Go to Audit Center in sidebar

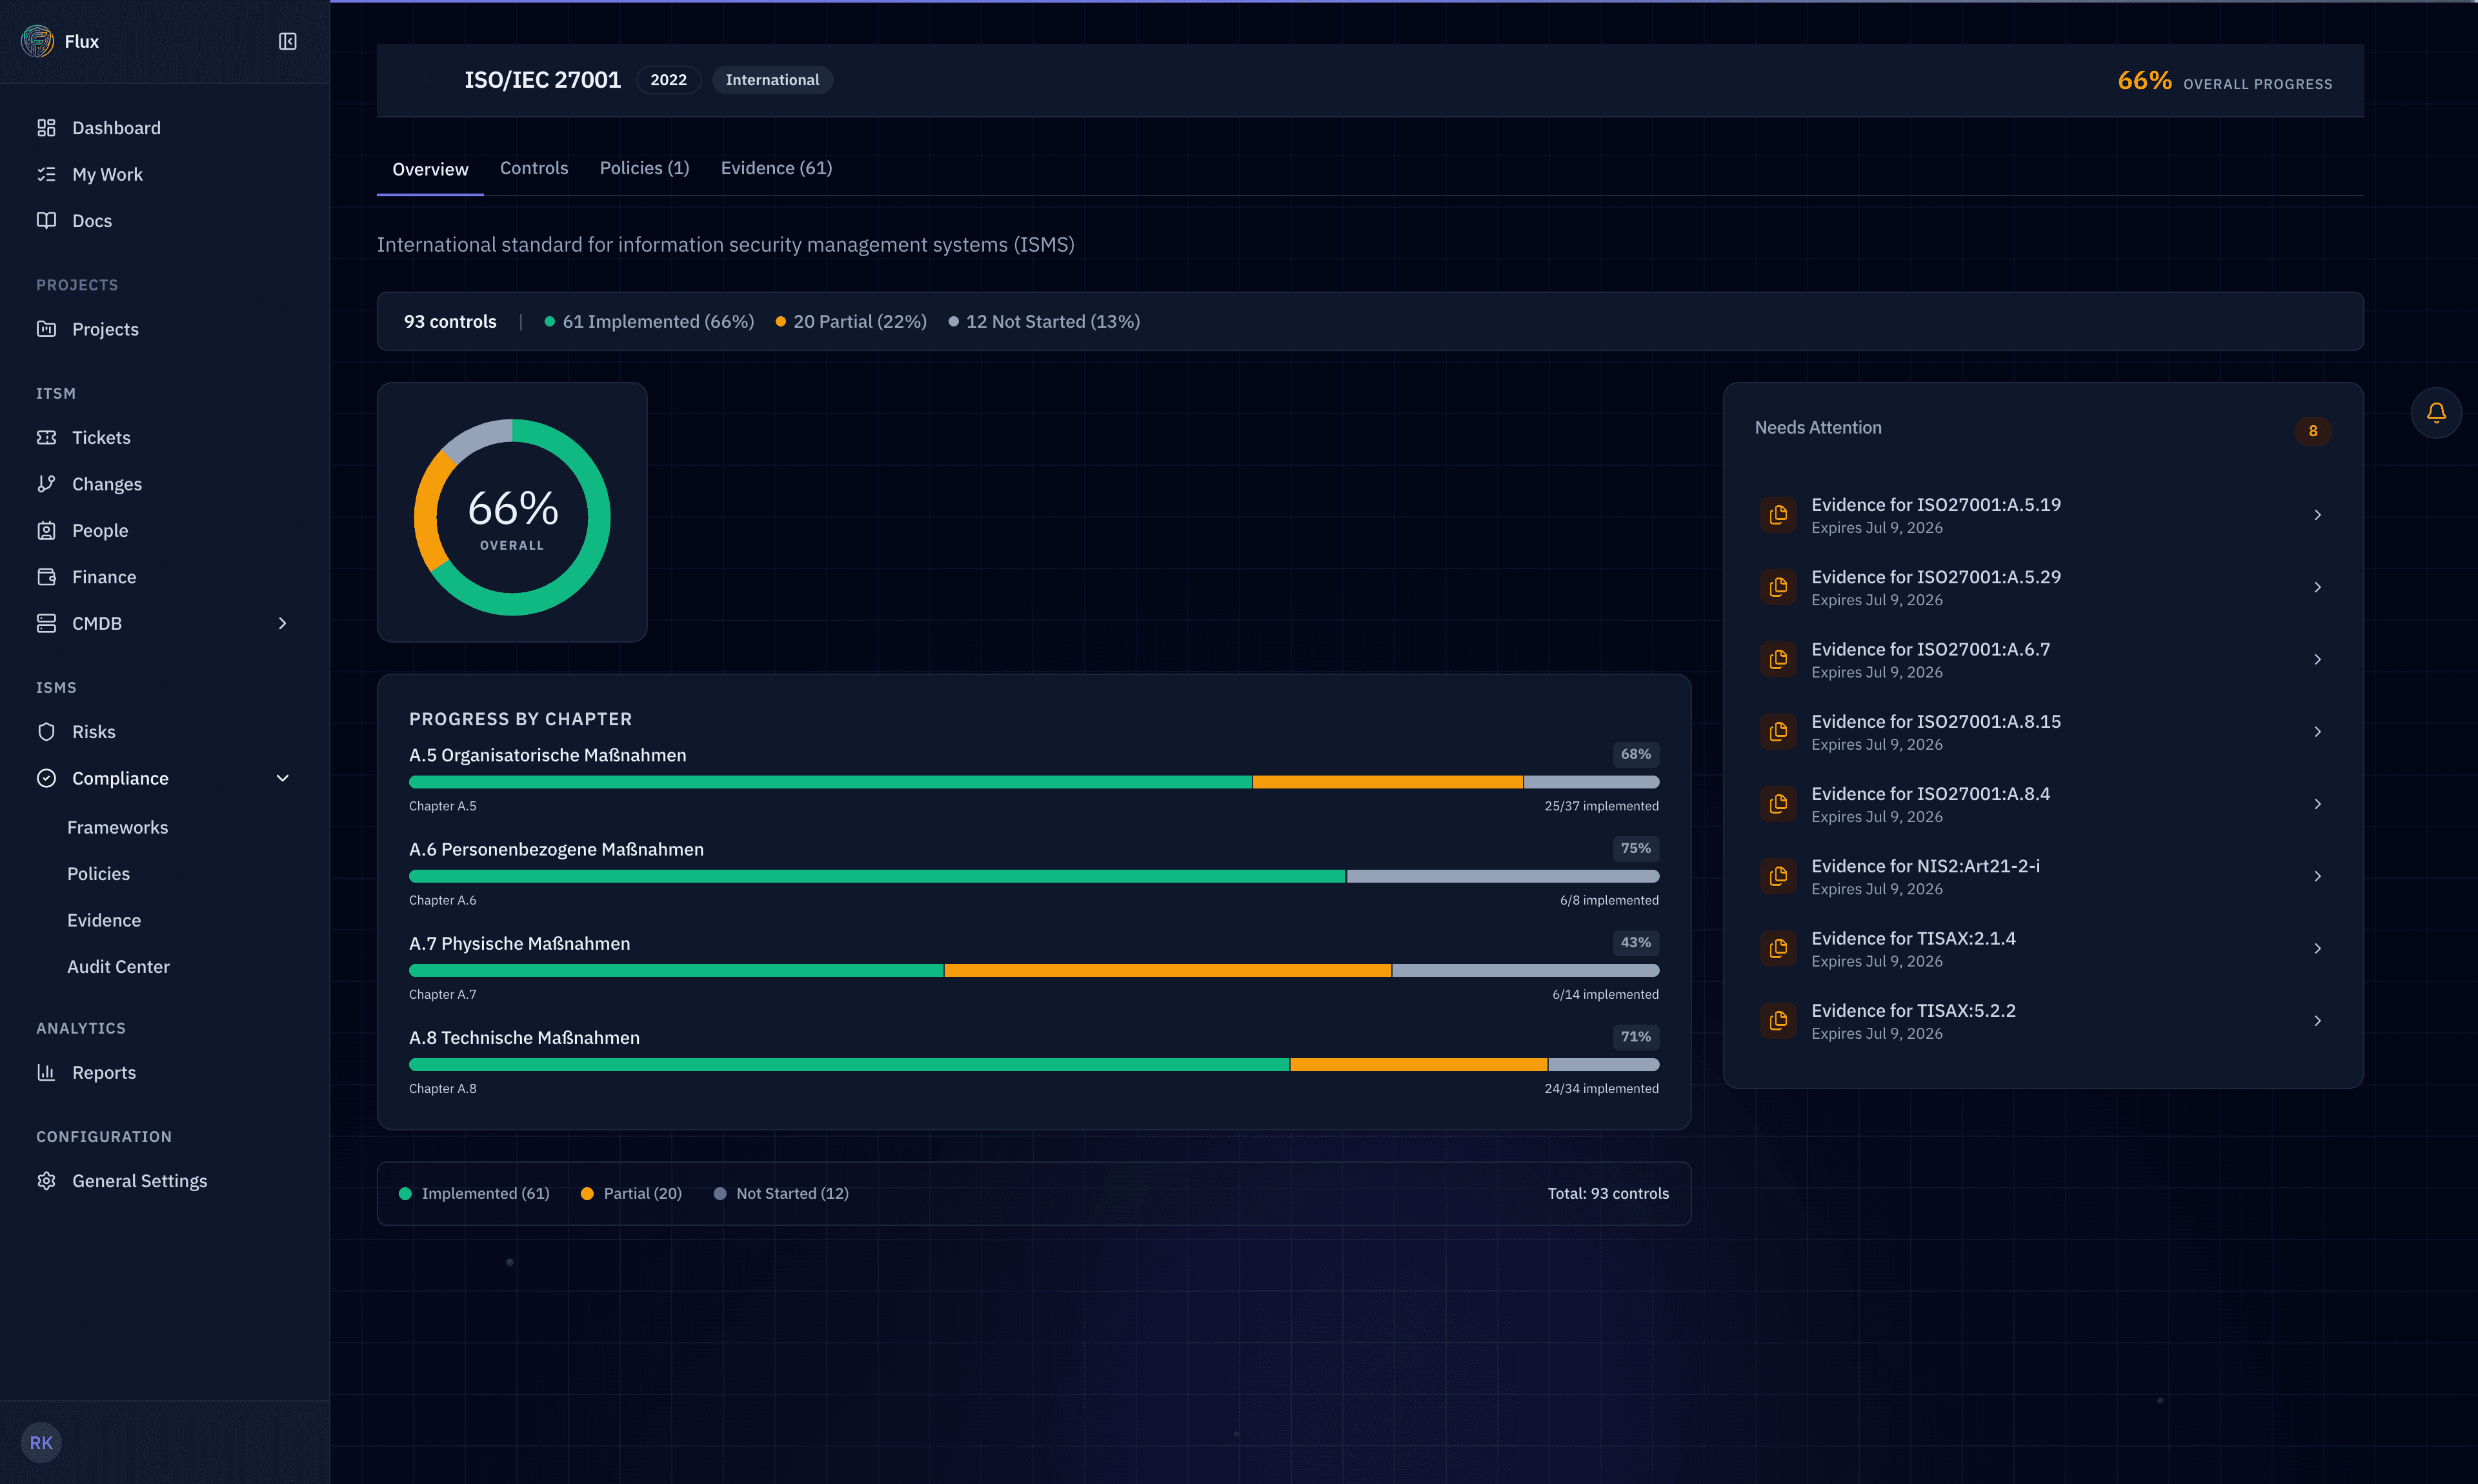coord(119,966)
